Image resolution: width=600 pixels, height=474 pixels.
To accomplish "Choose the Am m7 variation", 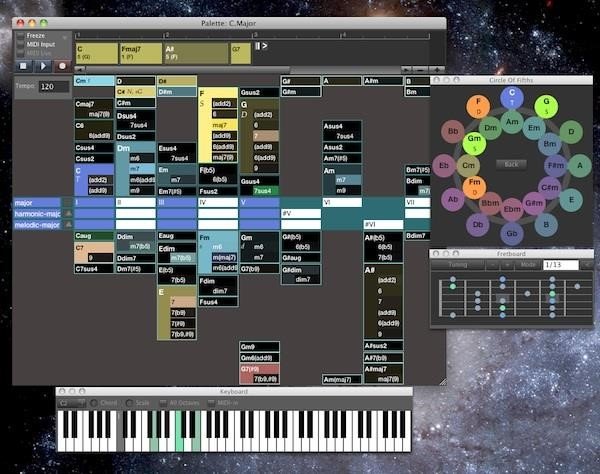I will pos(348,179).
